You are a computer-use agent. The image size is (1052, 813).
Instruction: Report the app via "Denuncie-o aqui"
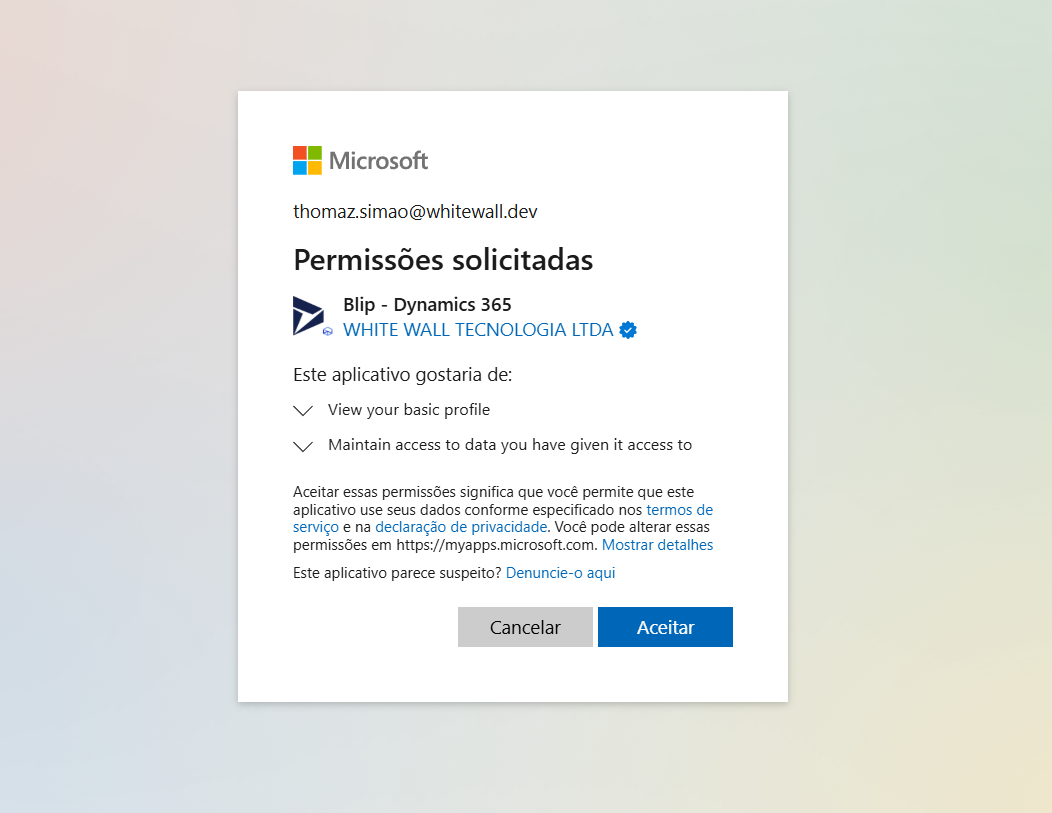click(x=560, y=573)
